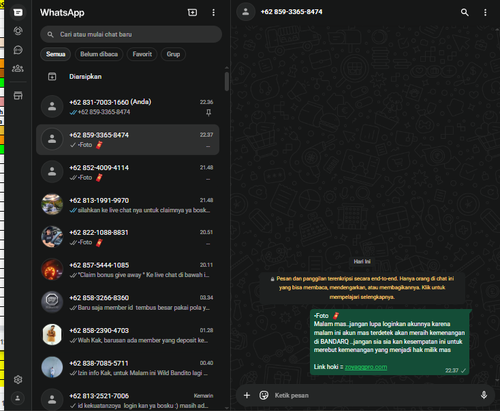Open the Diarsipkan archived chats
500x411 pixels.
pyautogui.click(x=128, y=77)
